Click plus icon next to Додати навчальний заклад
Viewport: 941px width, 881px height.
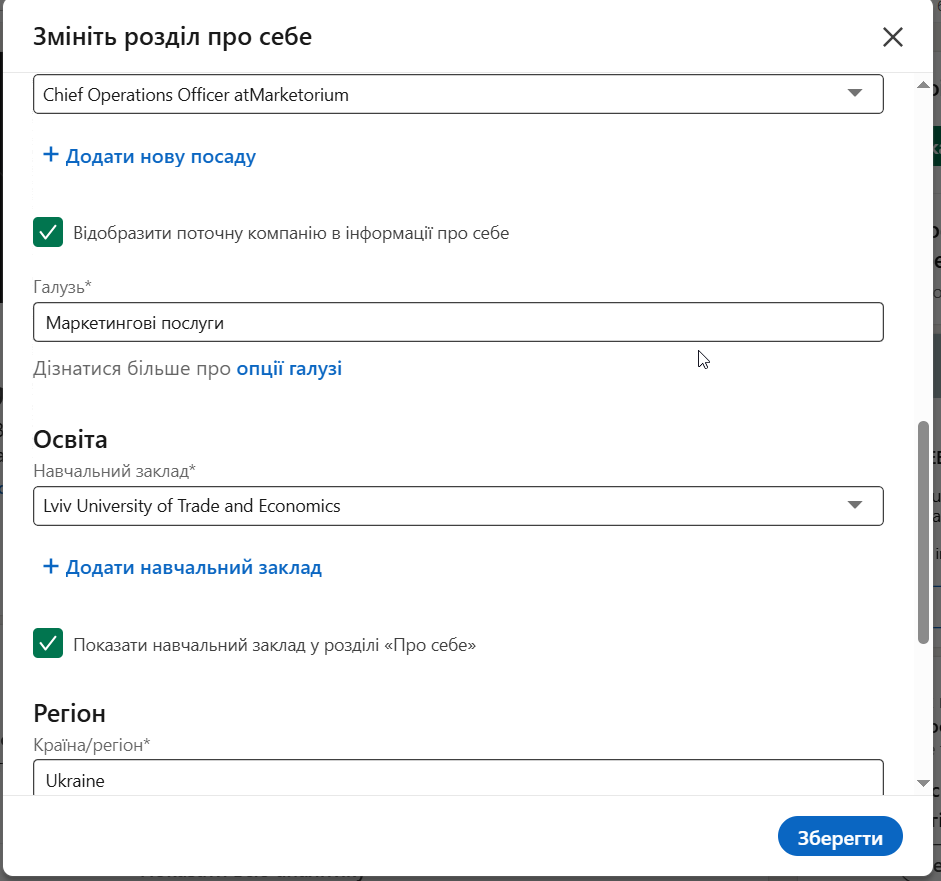[x=50, y=567]
